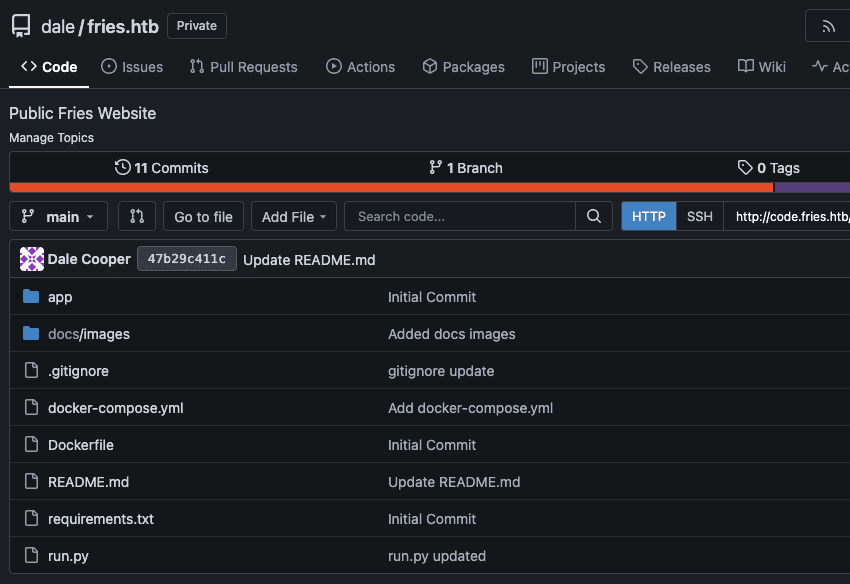Open the docs/images folder

point(89,334)
